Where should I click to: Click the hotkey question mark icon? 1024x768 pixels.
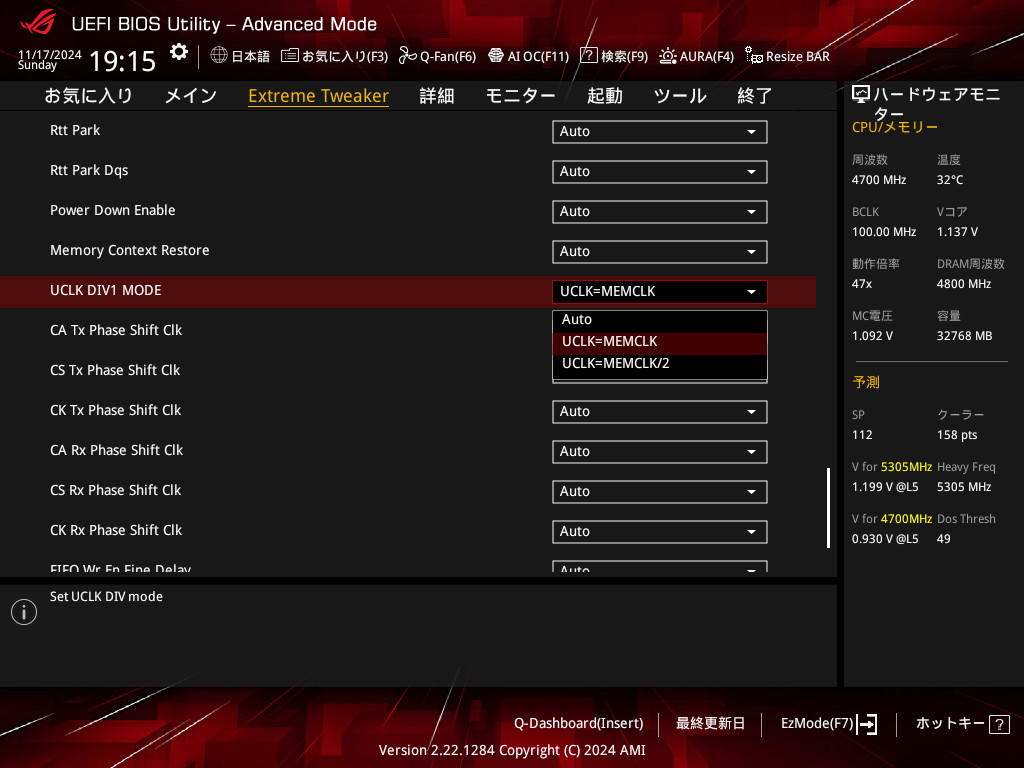pyautogui.click(x=999, y=724)
